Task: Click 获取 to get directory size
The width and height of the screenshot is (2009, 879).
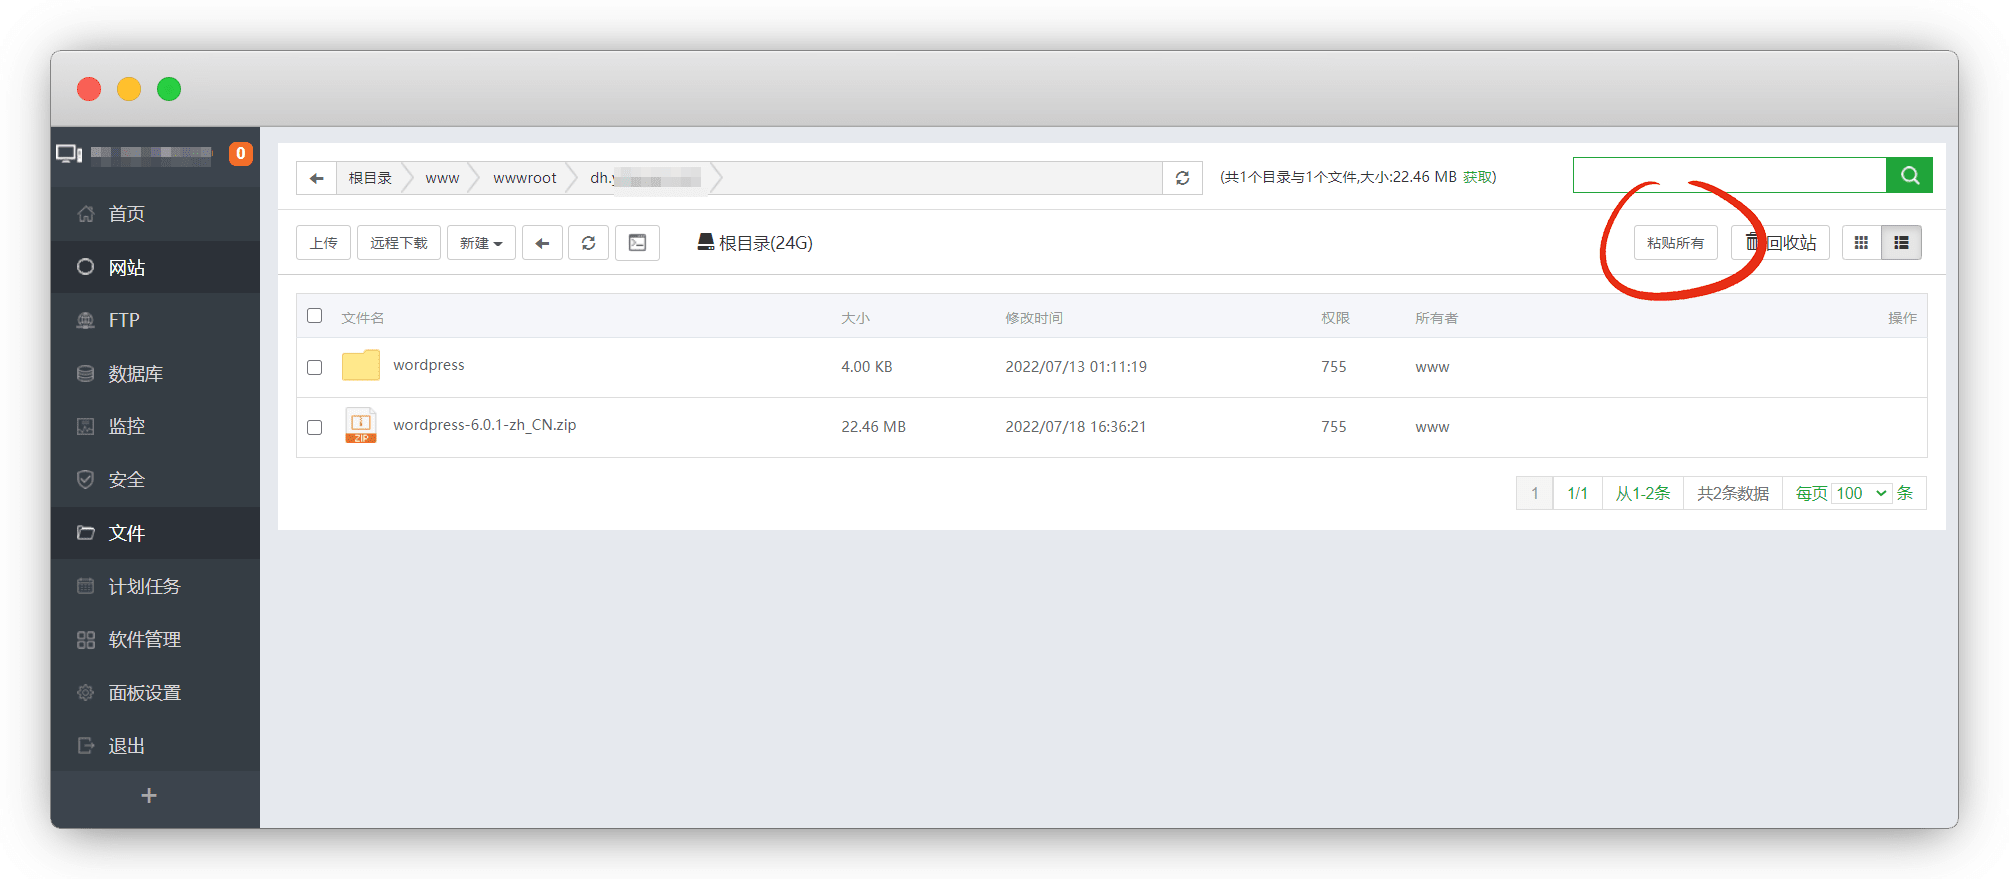Action: [x=1477, y=177]
